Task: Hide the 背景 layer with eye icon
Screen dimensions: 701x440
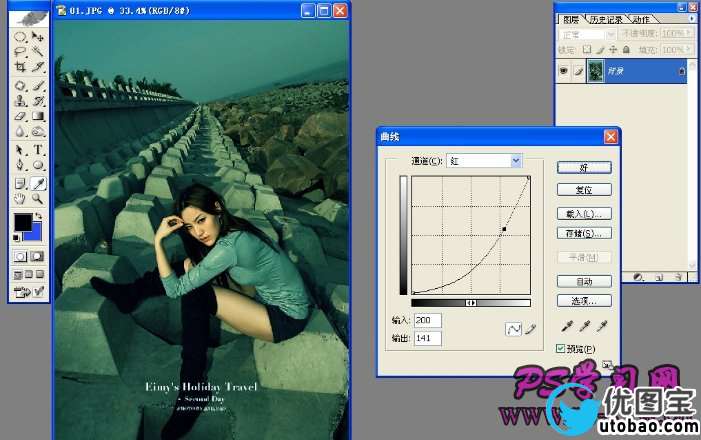Action: pyautogui.click(x=564, y=71)
